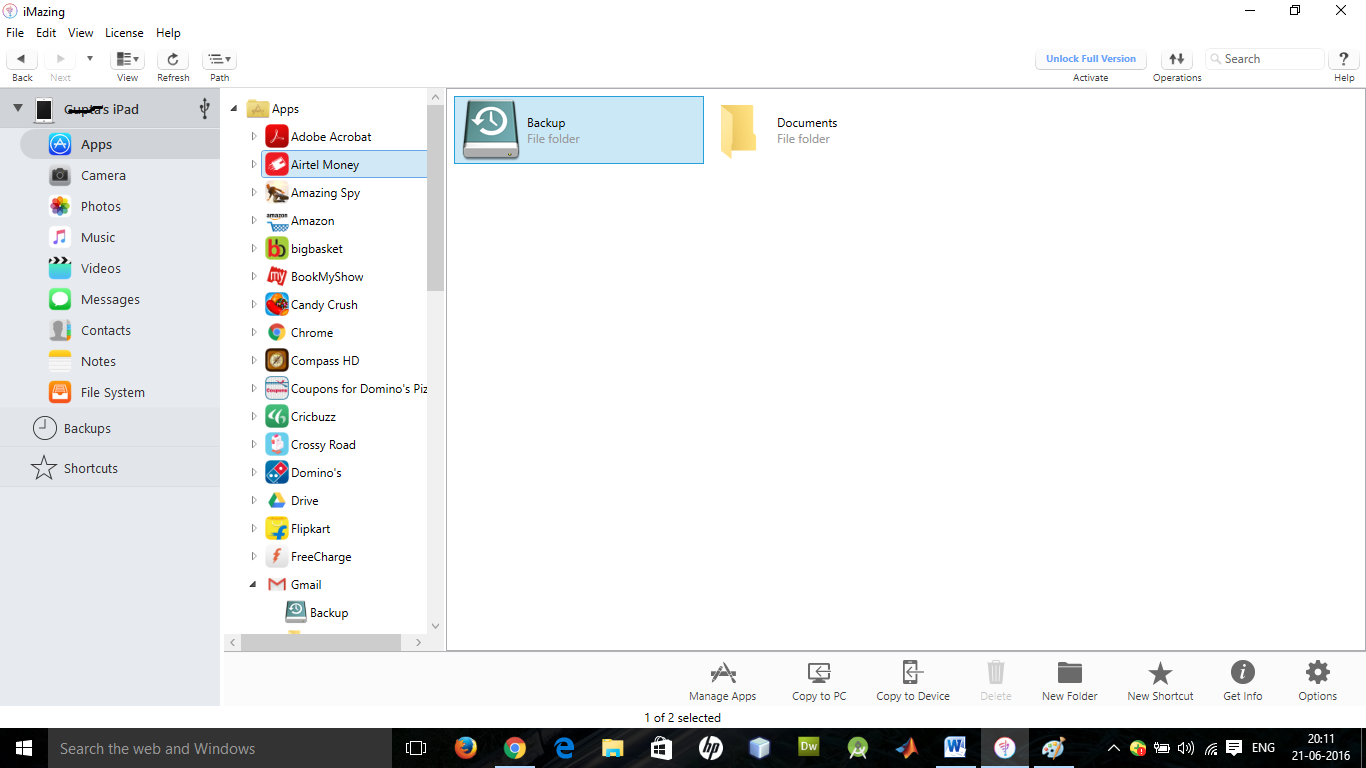
Task: Open File System in the sidebar
Action: [x=110, y=393]
